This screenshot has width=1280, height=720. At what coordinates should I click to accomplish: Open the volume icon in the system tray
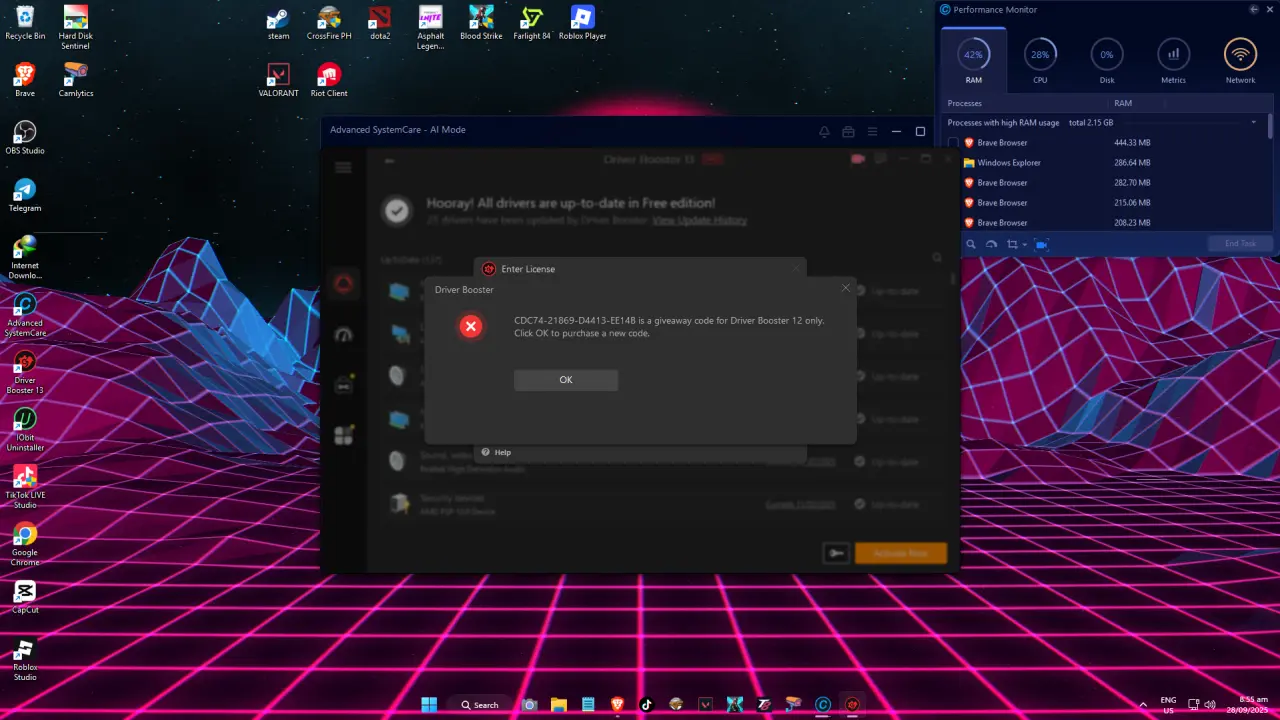click(1212, 704)
